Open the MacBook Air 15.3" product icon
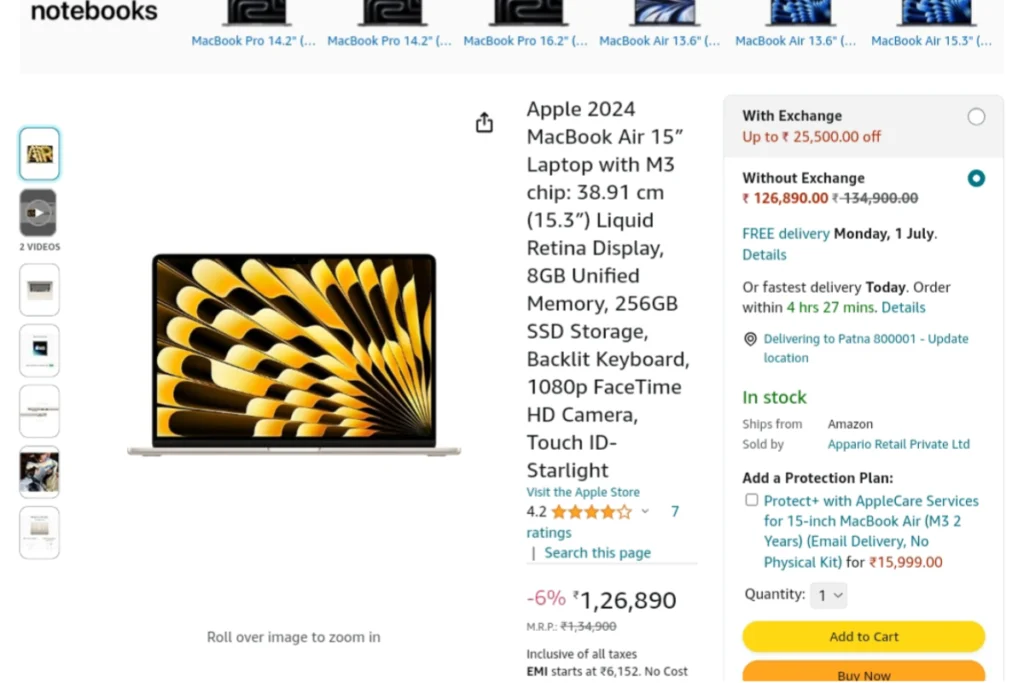Viewport: 1024px width, 683px height. [935, 12]
